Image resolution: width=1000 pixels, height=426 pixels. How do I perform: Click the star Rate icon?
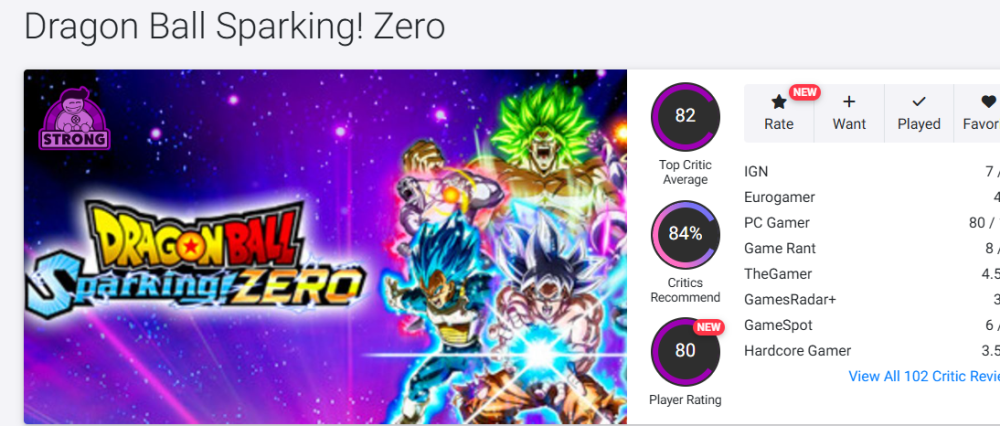pyautogui.click(x=778, y=102)
